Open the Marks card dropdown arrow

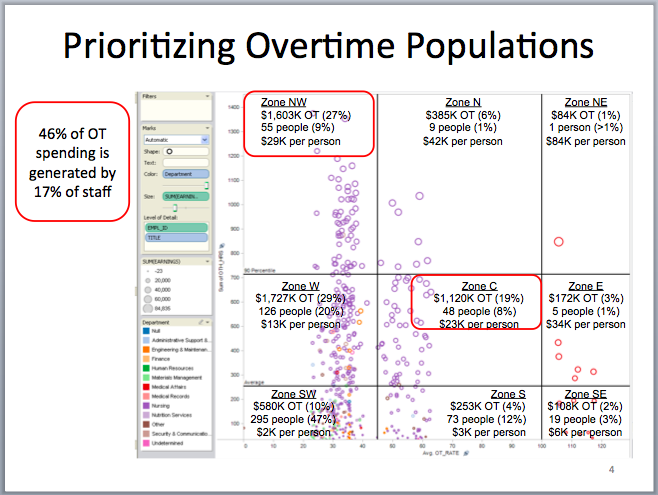coord(207,128)
